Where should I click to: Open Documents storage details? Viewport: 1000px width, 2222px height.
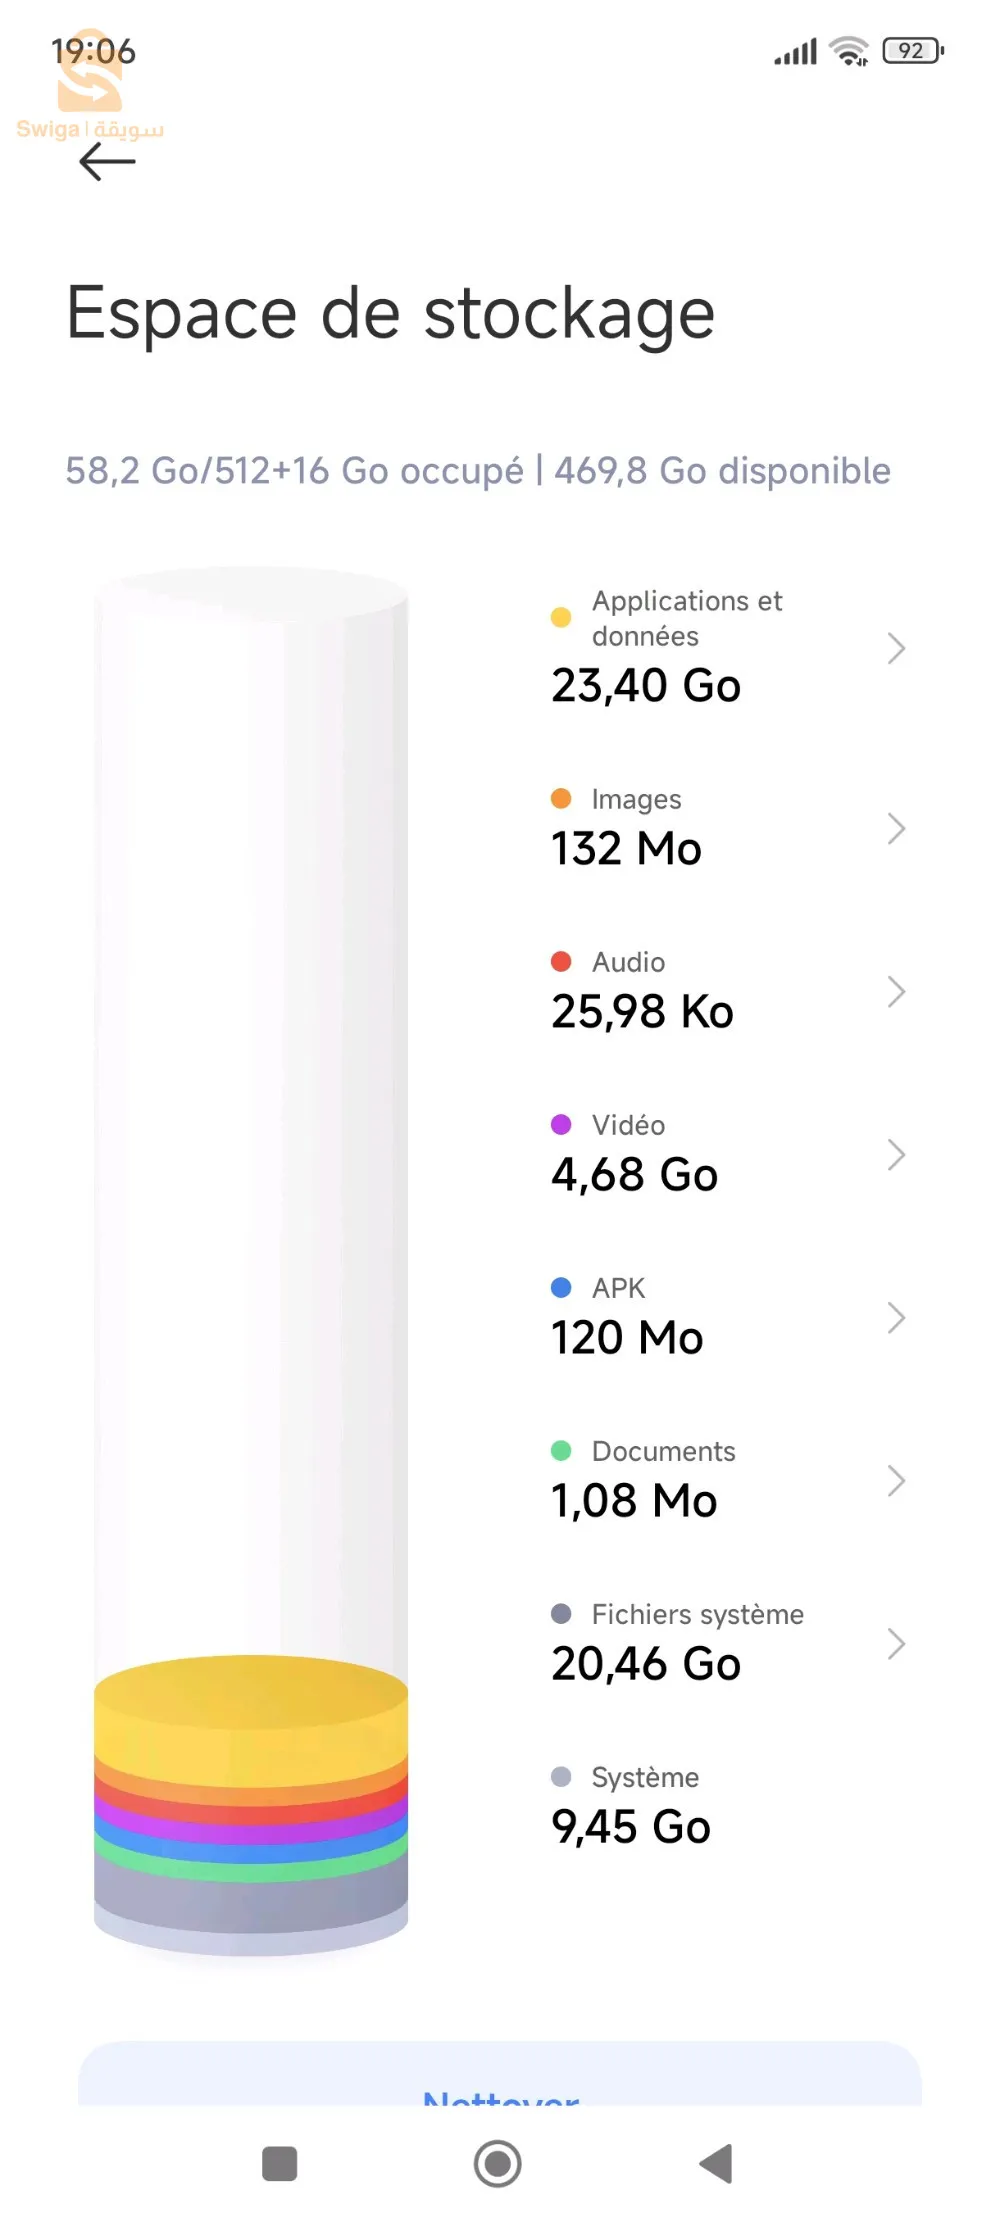point(896,1481)
